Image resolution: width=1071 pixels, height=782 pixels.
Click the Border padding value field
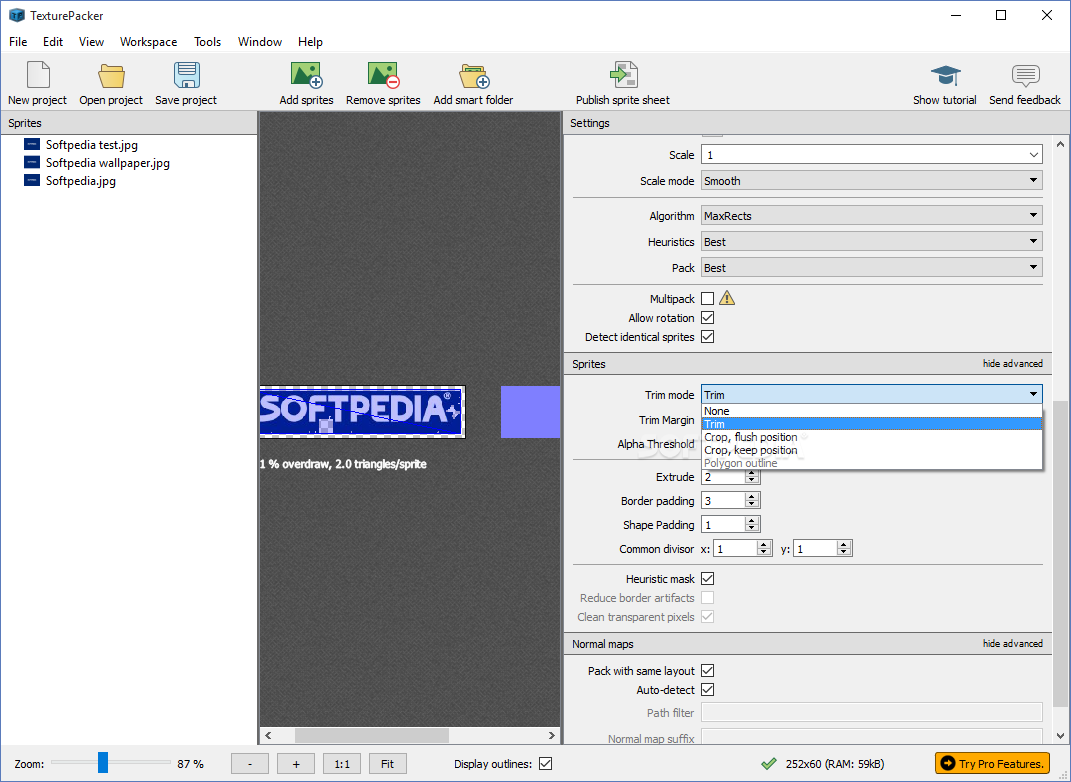[723, 501]
